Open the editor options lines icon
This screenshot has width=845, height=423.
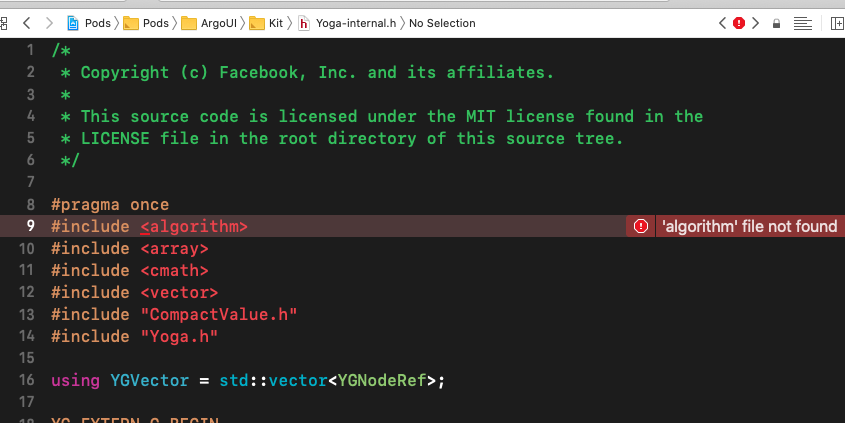click(804, 22)
